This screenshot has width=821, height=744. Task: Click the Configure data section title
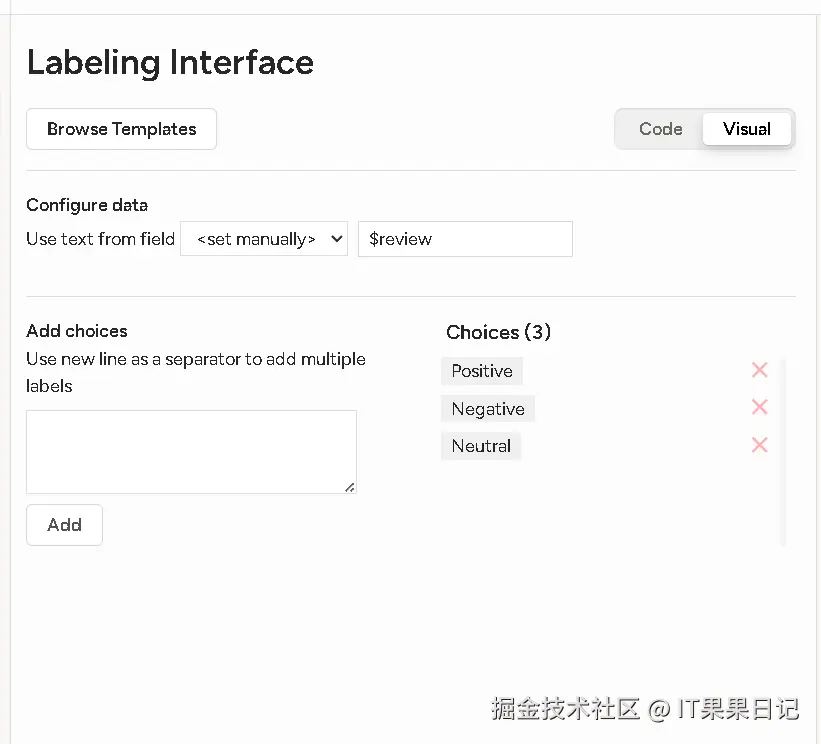[x=87, y=205]
